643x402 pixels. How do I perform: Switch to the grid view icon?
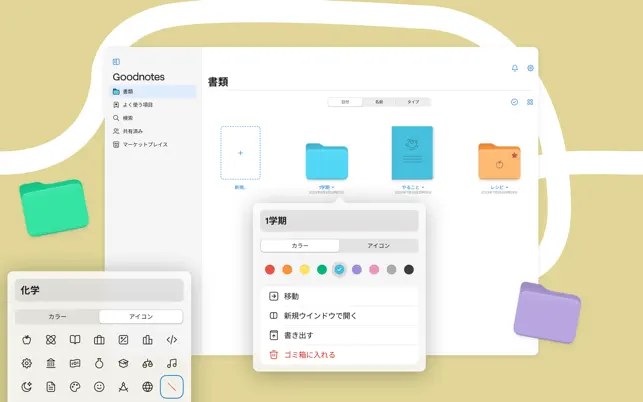(530, 102)
